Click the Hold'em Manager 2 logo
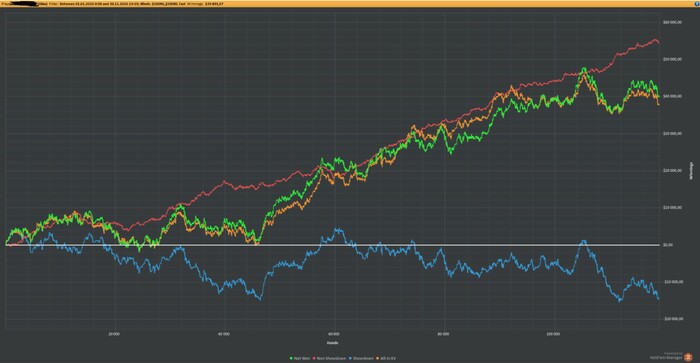The height and width of the screenshot is (363, 700). (x=688, y=357)
